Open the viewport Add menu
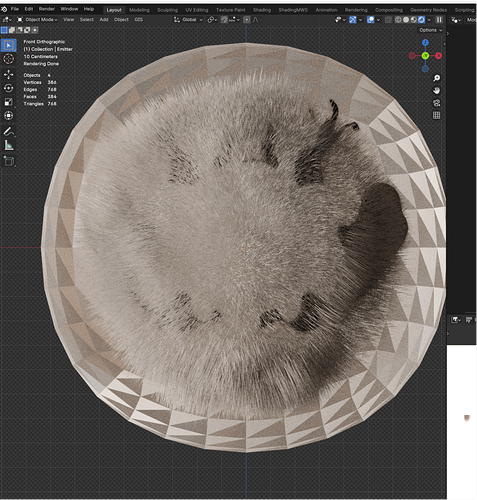 pyautogui.click(x=104, y=20)
